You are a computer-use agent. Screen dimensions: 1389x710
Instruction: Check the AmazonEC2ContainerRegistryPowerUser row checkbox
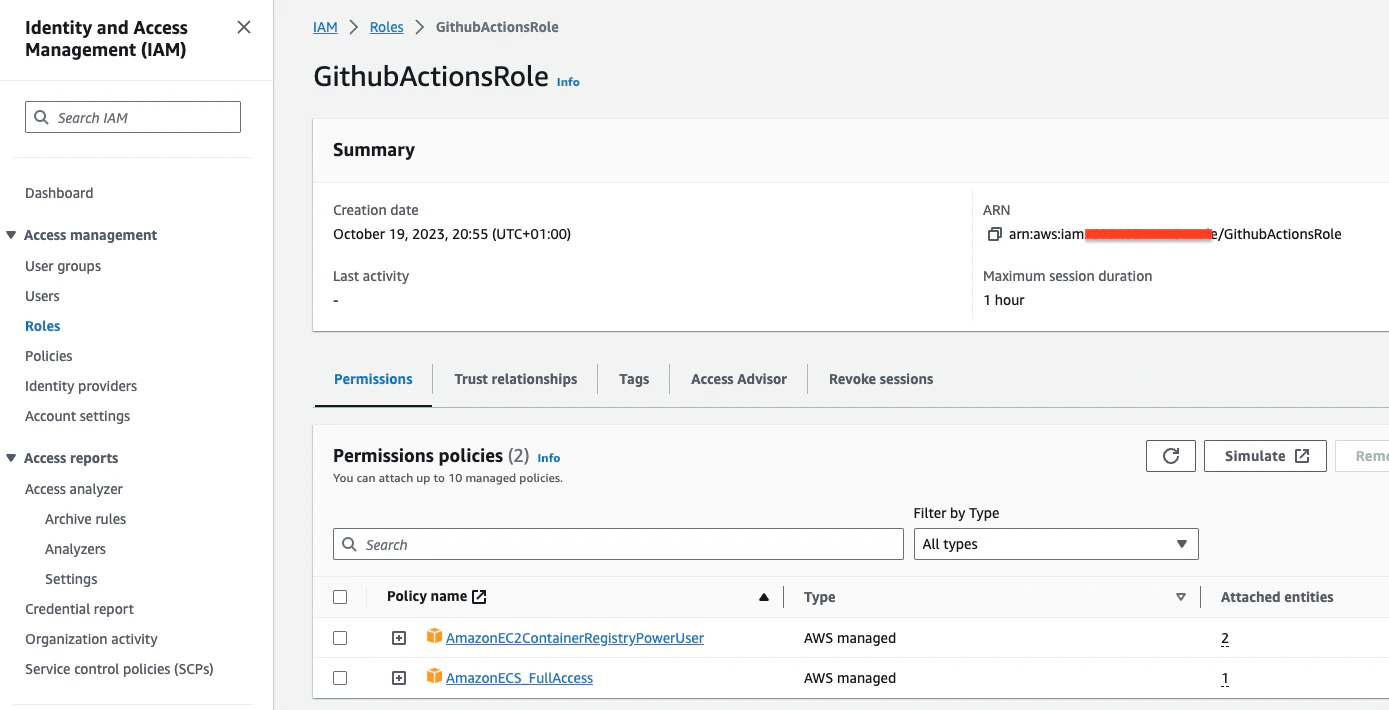tap(340, 637)
